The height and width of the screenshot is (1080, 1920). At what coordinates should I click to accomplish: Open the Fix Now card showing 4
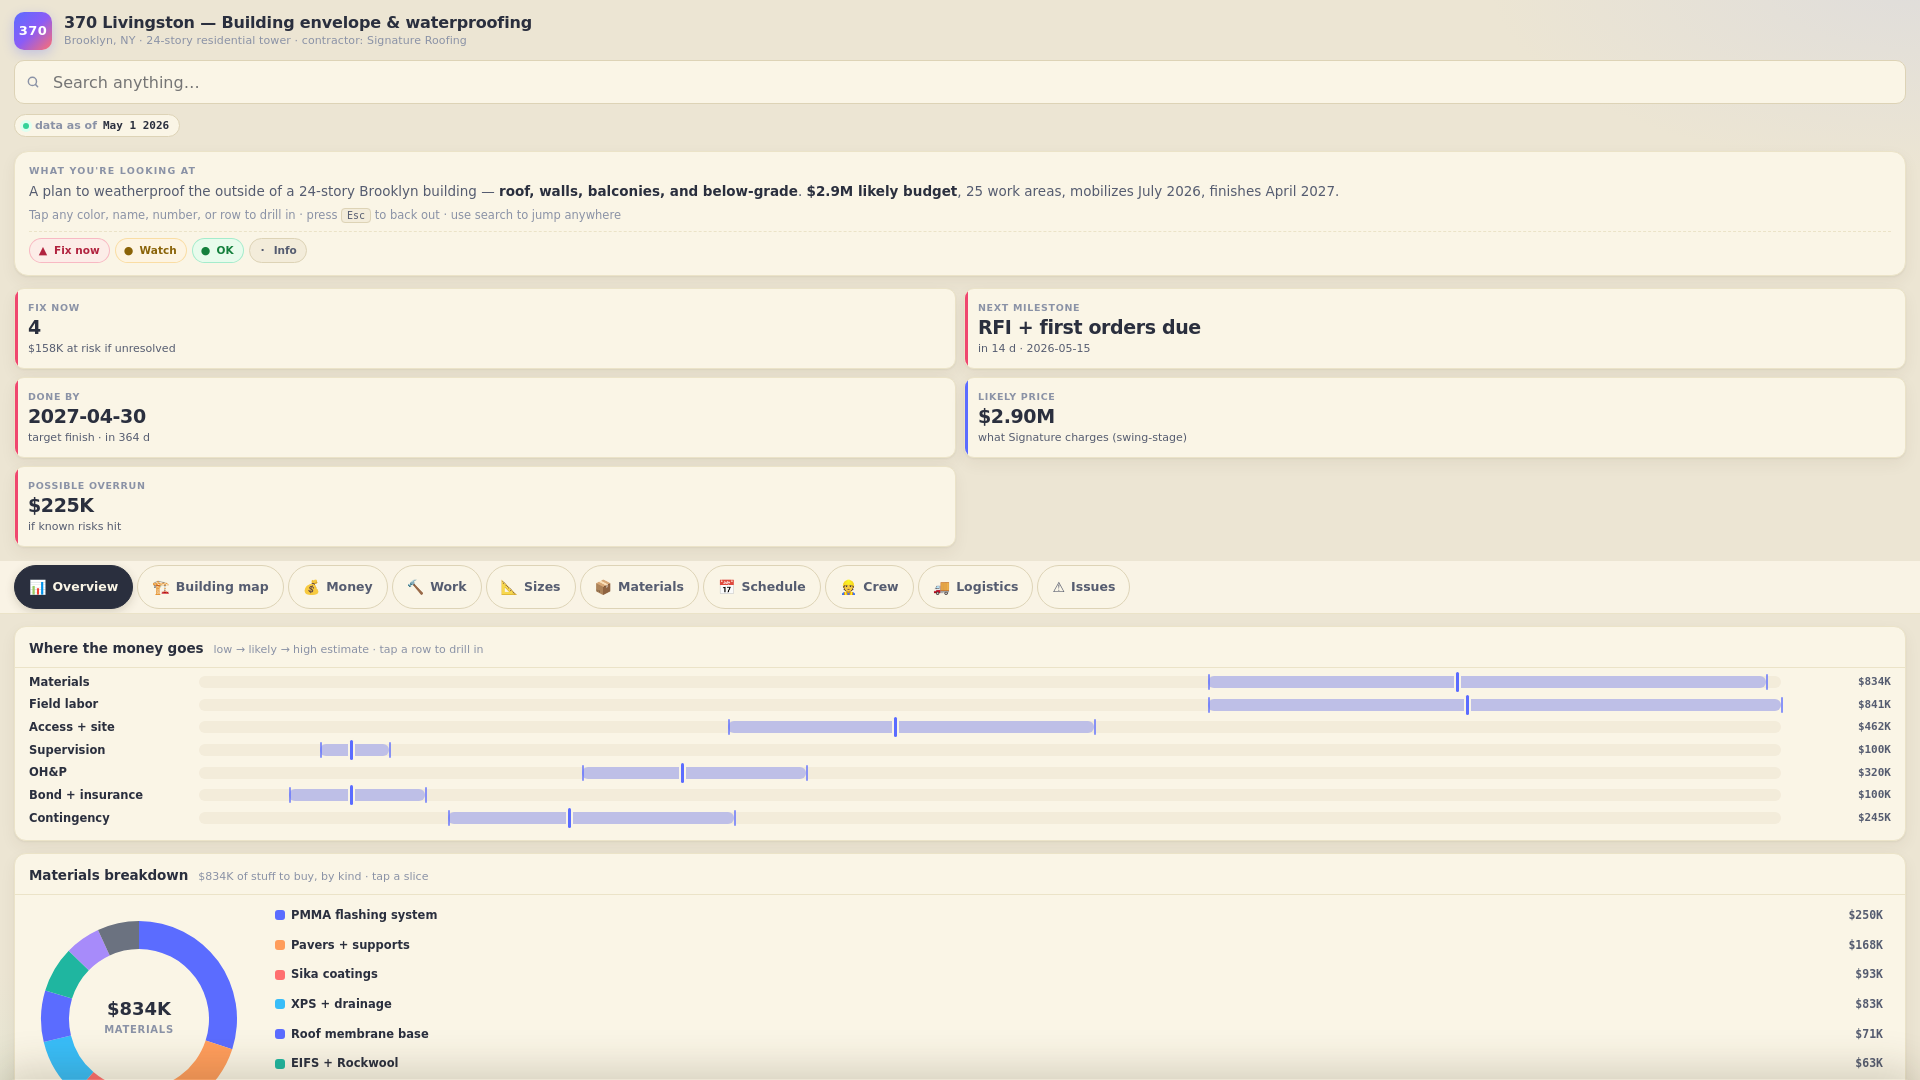click(485, 329)
